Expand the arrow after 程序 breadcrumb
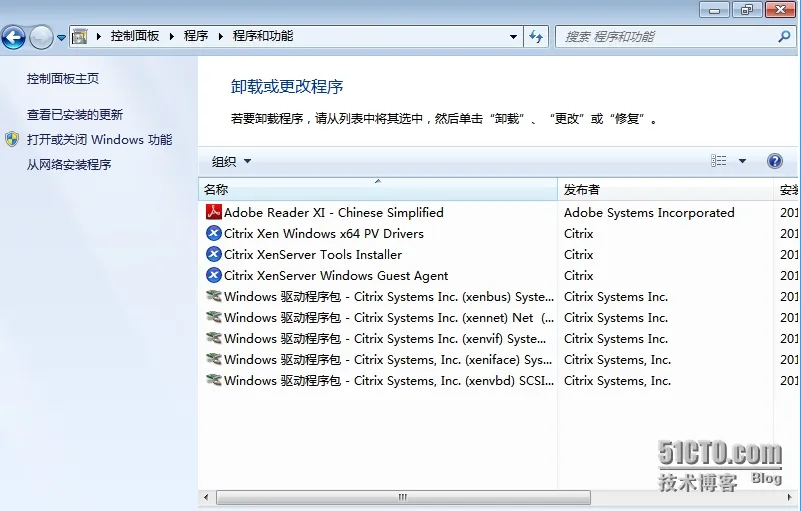801x511 pixels. pos(221,36)
